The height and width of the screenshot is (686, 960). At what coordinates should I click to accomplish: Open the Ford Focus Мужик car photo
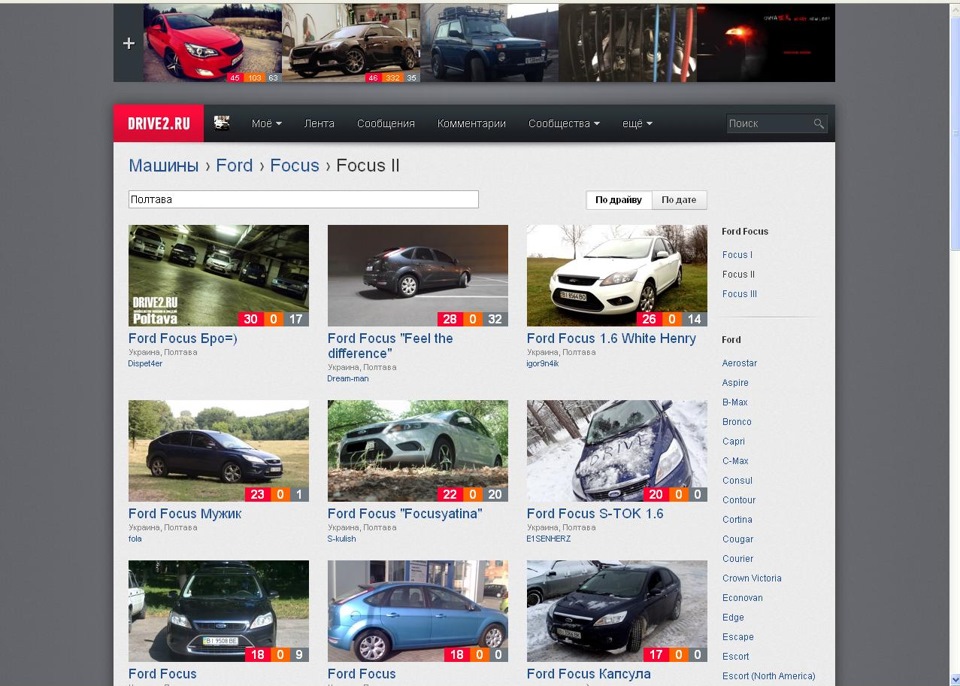219,451
